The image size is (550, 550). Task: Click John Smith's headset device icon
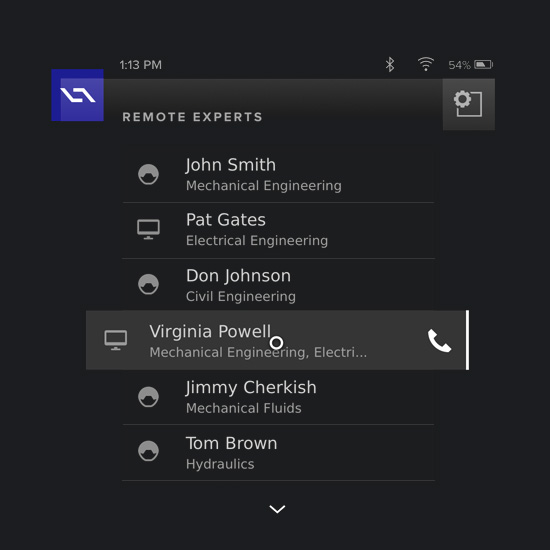[x=148, y=174]
